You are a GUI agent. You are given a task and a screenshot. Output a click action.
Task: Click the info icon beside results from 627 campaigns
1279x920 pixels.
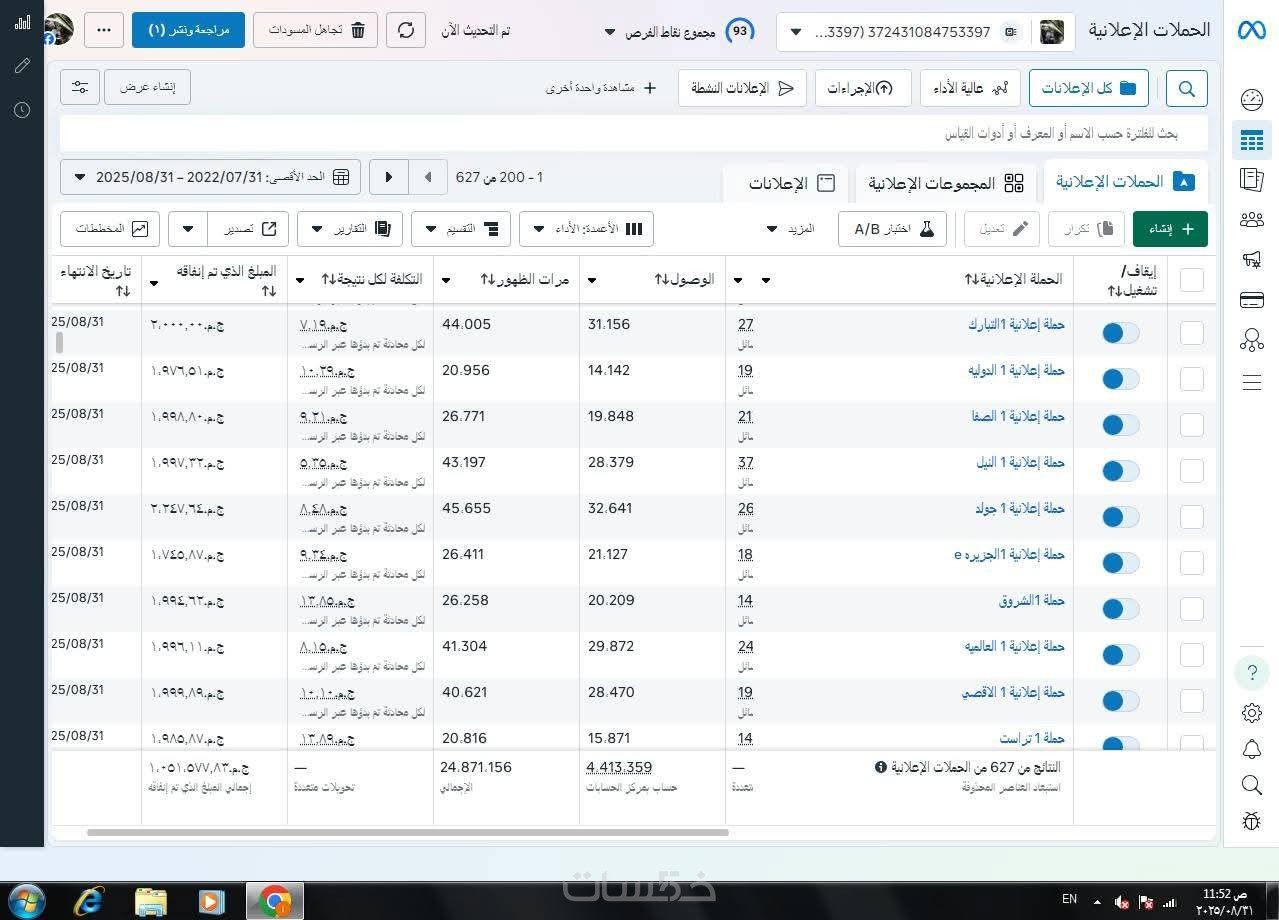[881, 767]
